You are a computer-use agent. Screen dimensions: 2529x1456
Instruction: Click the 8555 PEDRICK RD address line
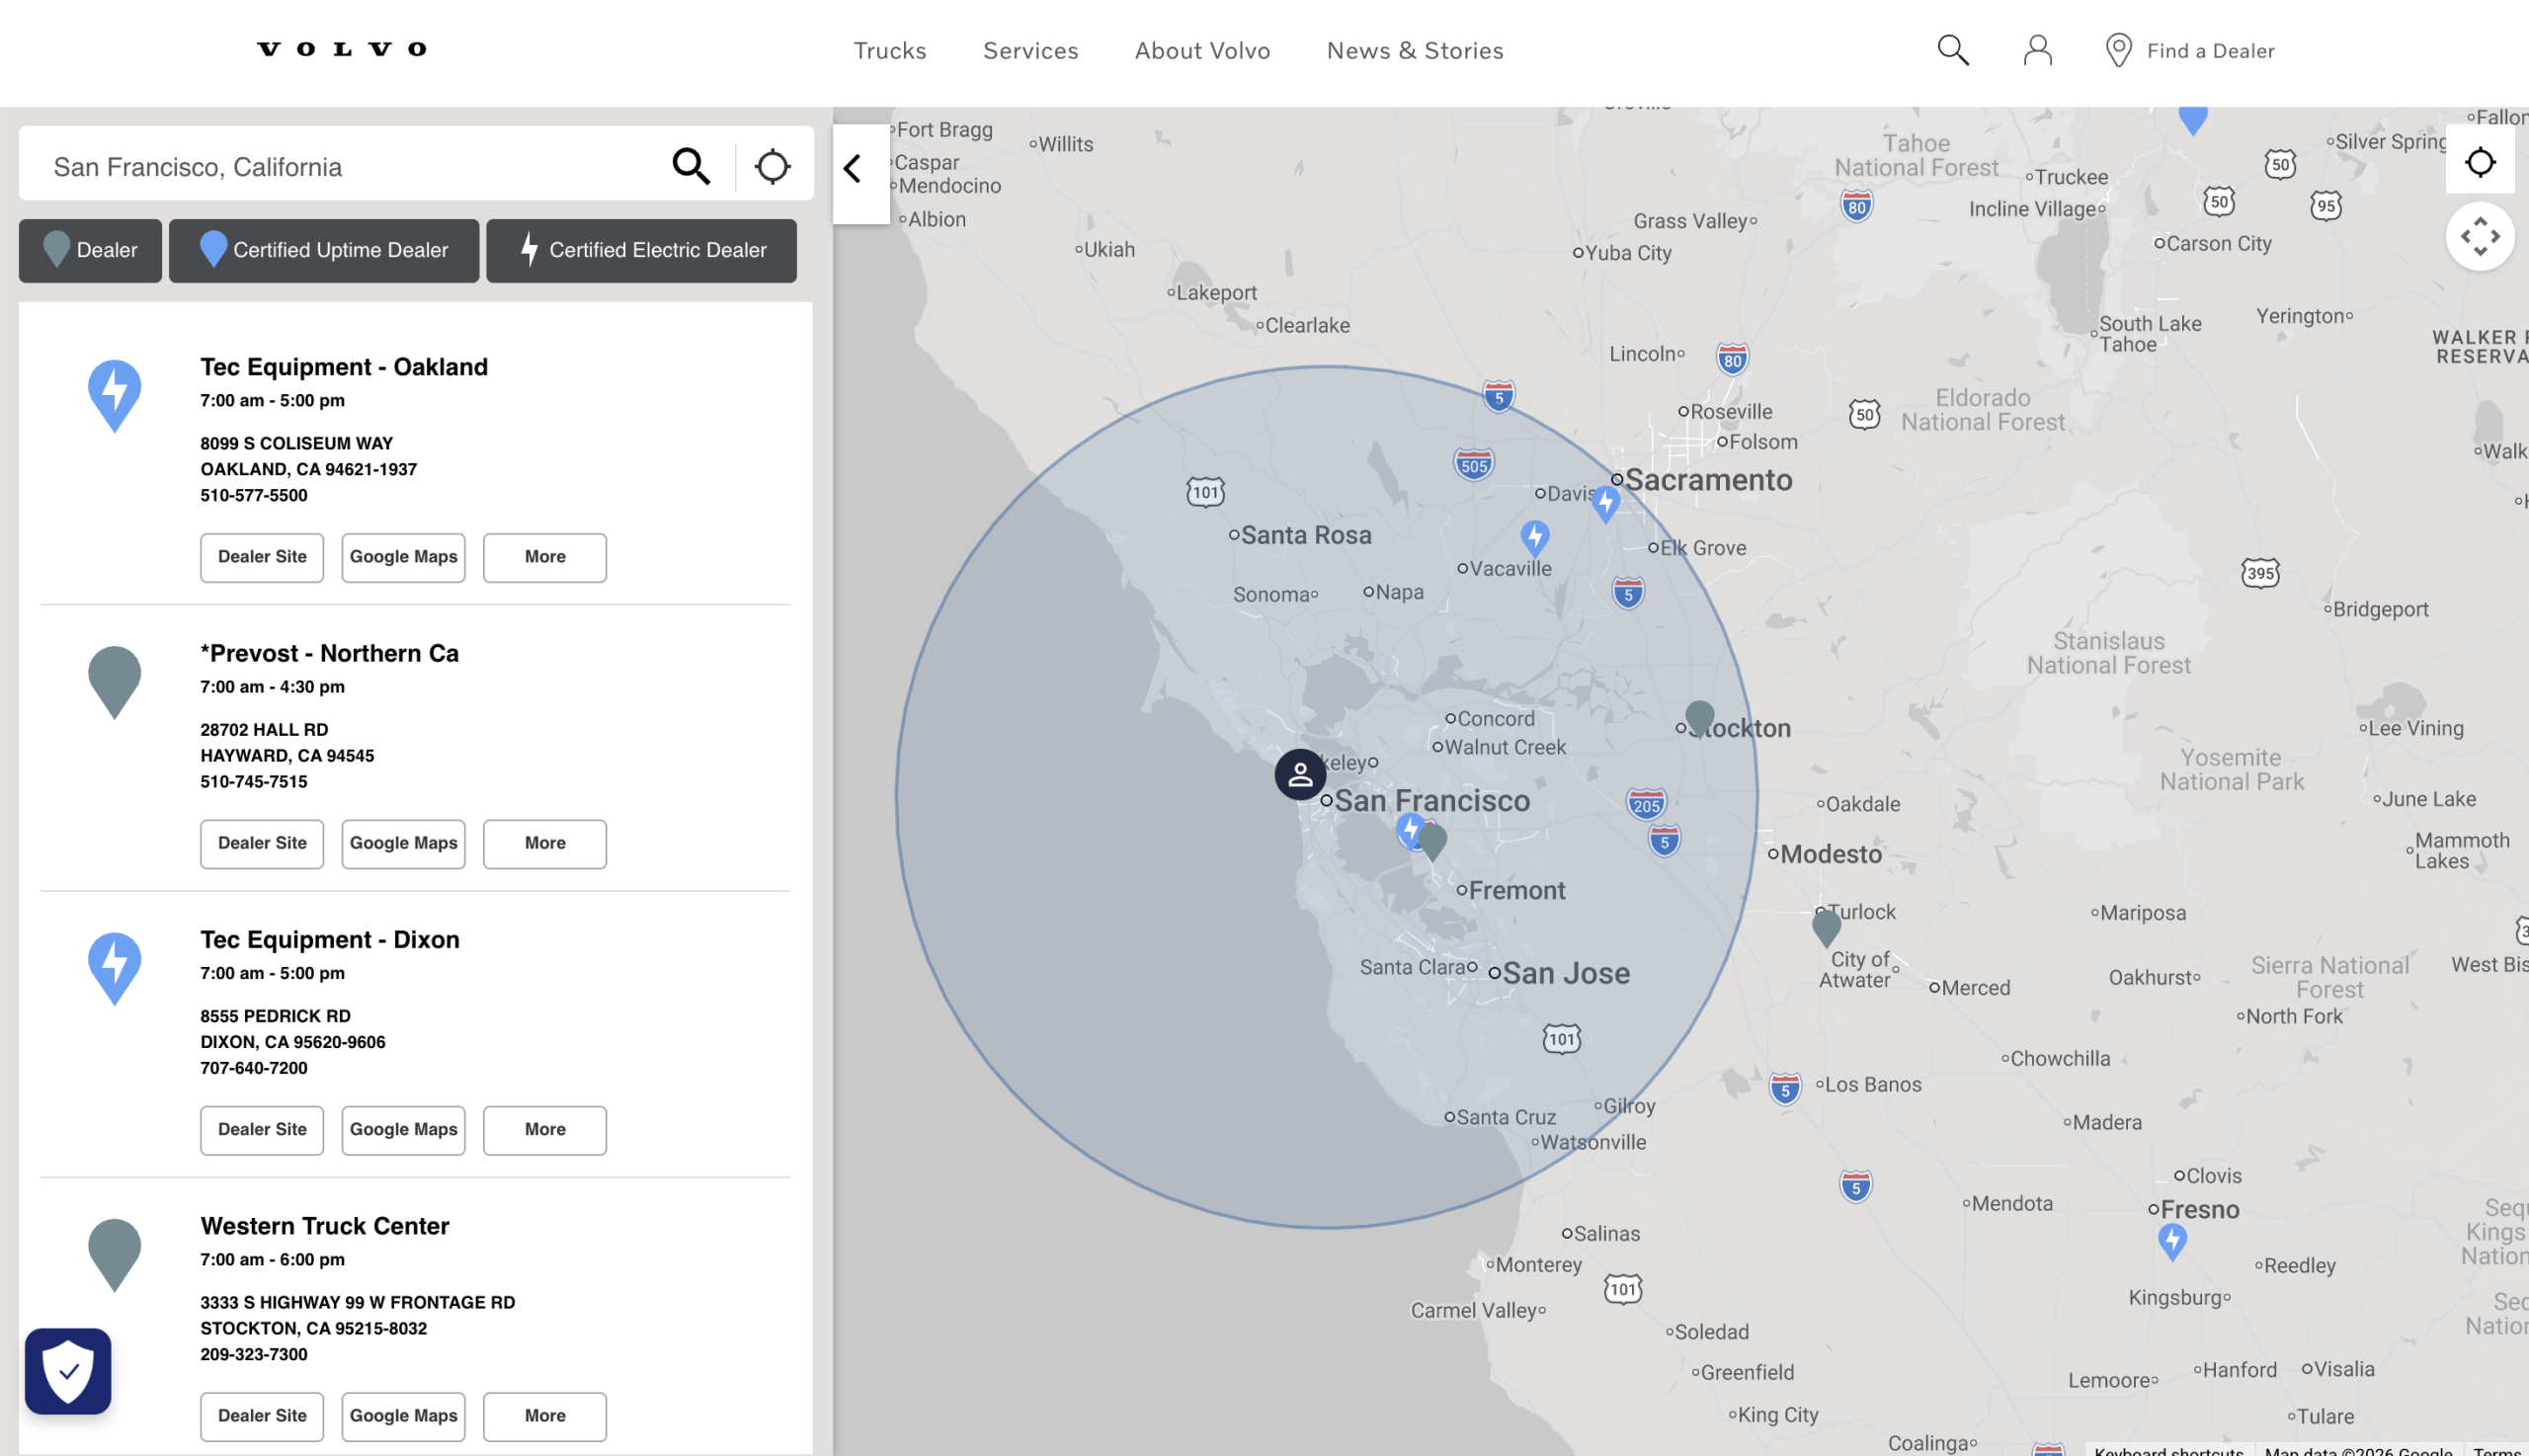click(276, 1016)
